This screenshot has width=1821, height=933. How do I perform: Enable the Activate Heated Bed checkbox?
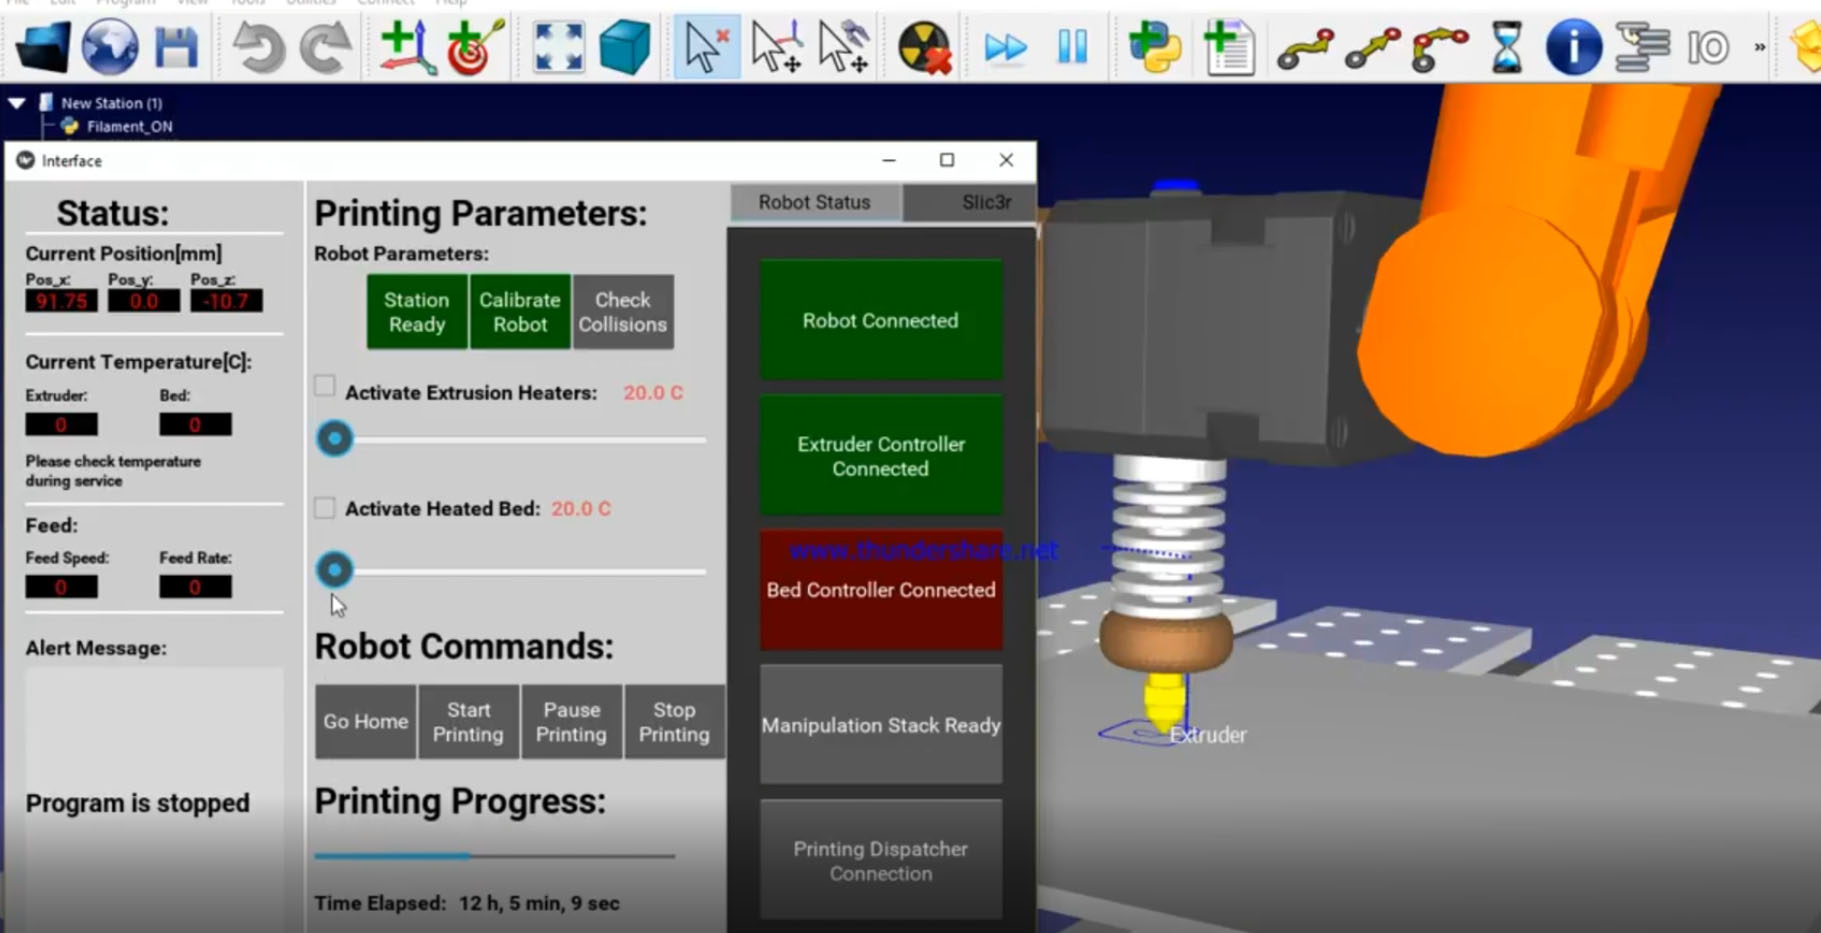325,508
